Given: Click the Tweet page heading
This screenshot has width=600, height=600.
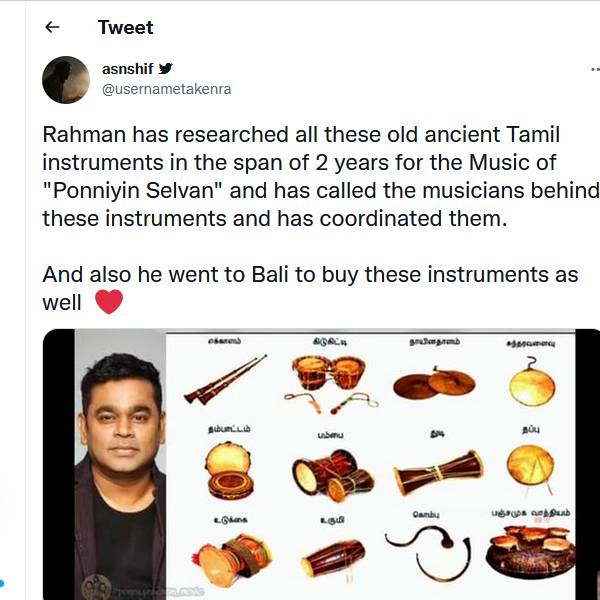Looking at the screenshot, I should click(125, 28).
